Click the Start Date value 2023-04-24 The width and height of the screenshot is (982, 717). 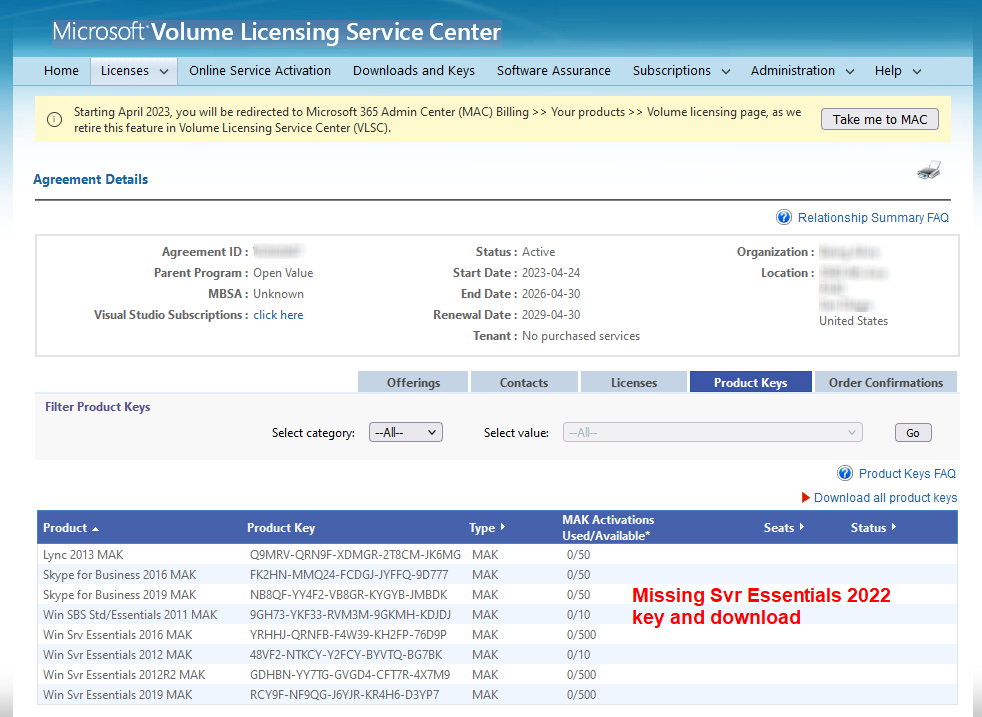pyautogui.click(x=551, y=273)
